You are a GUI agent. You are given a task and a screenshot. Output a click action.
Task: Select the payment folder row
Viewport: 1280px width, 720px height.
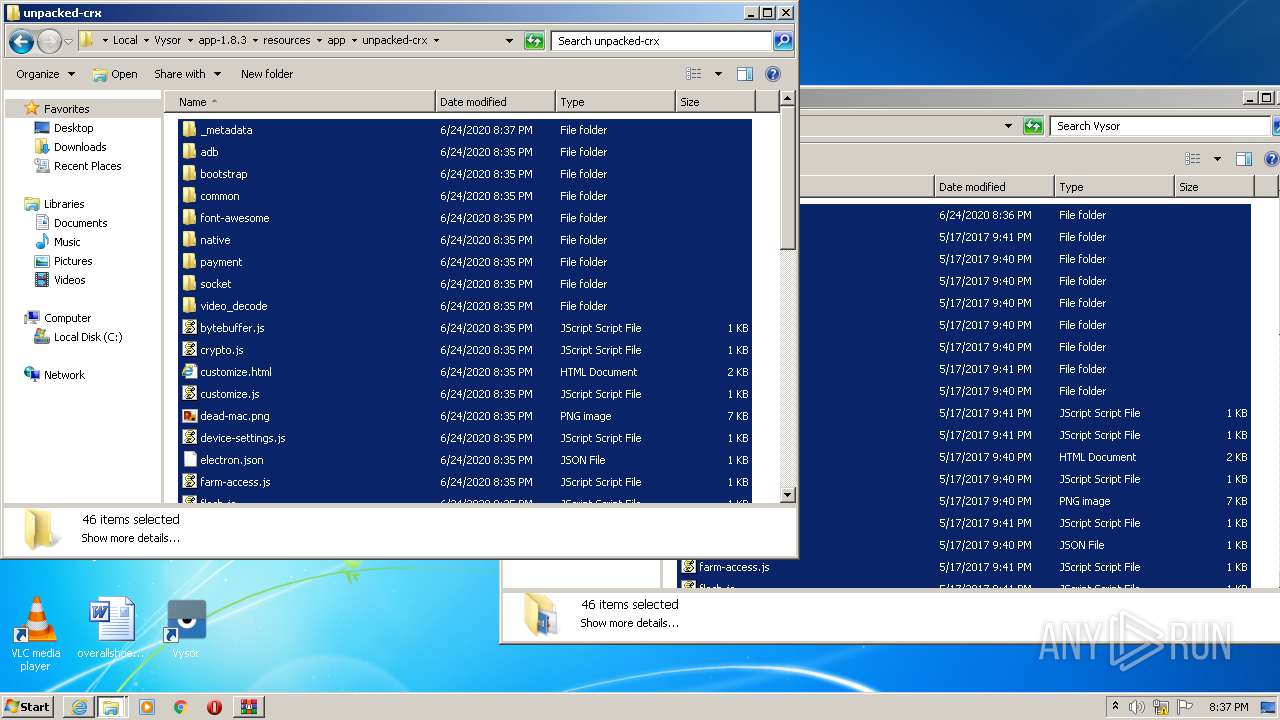point(465,262)
